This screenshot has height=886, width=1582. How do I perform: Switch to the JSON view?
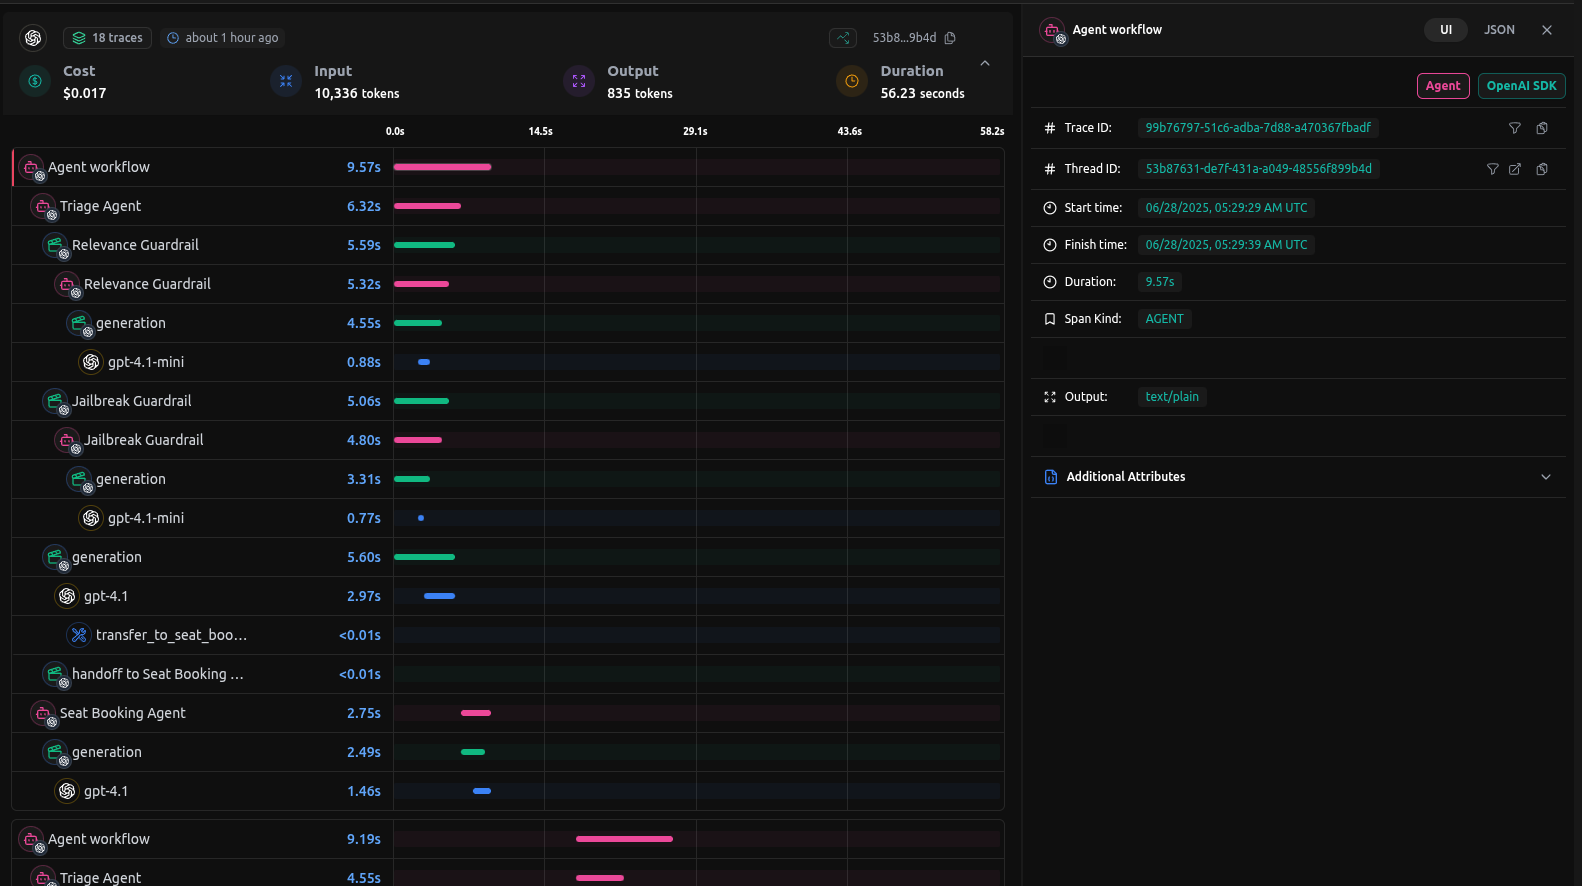(x=1498, y=30)
